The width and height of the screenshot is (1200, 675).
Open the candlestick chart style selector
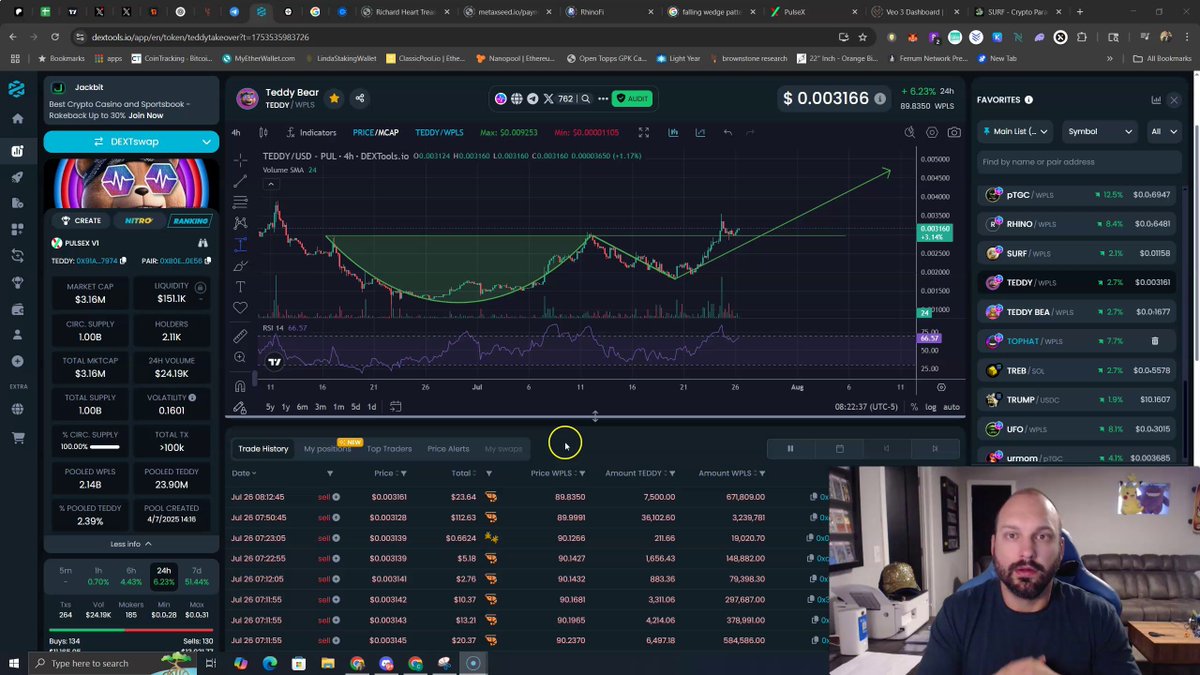click(263, 132)
